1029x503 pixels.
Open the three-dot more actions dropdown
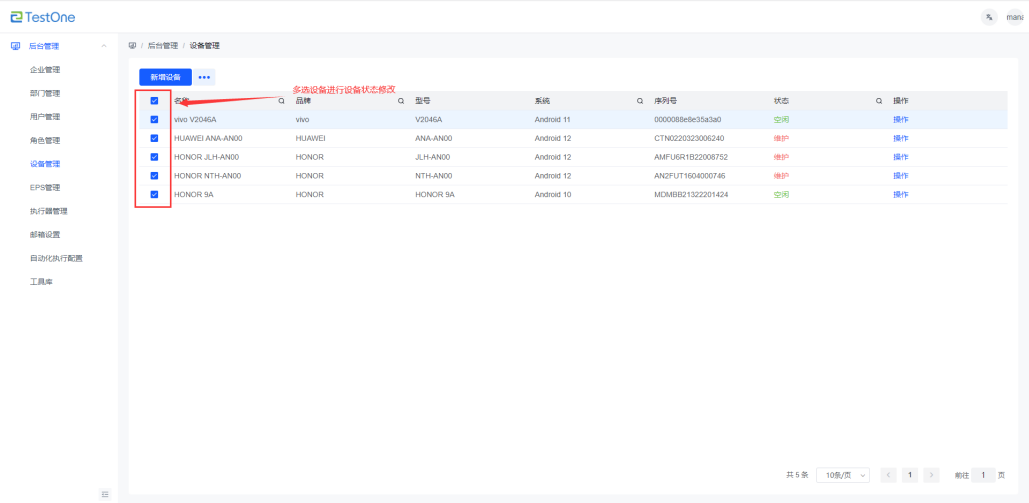point(204,77)
